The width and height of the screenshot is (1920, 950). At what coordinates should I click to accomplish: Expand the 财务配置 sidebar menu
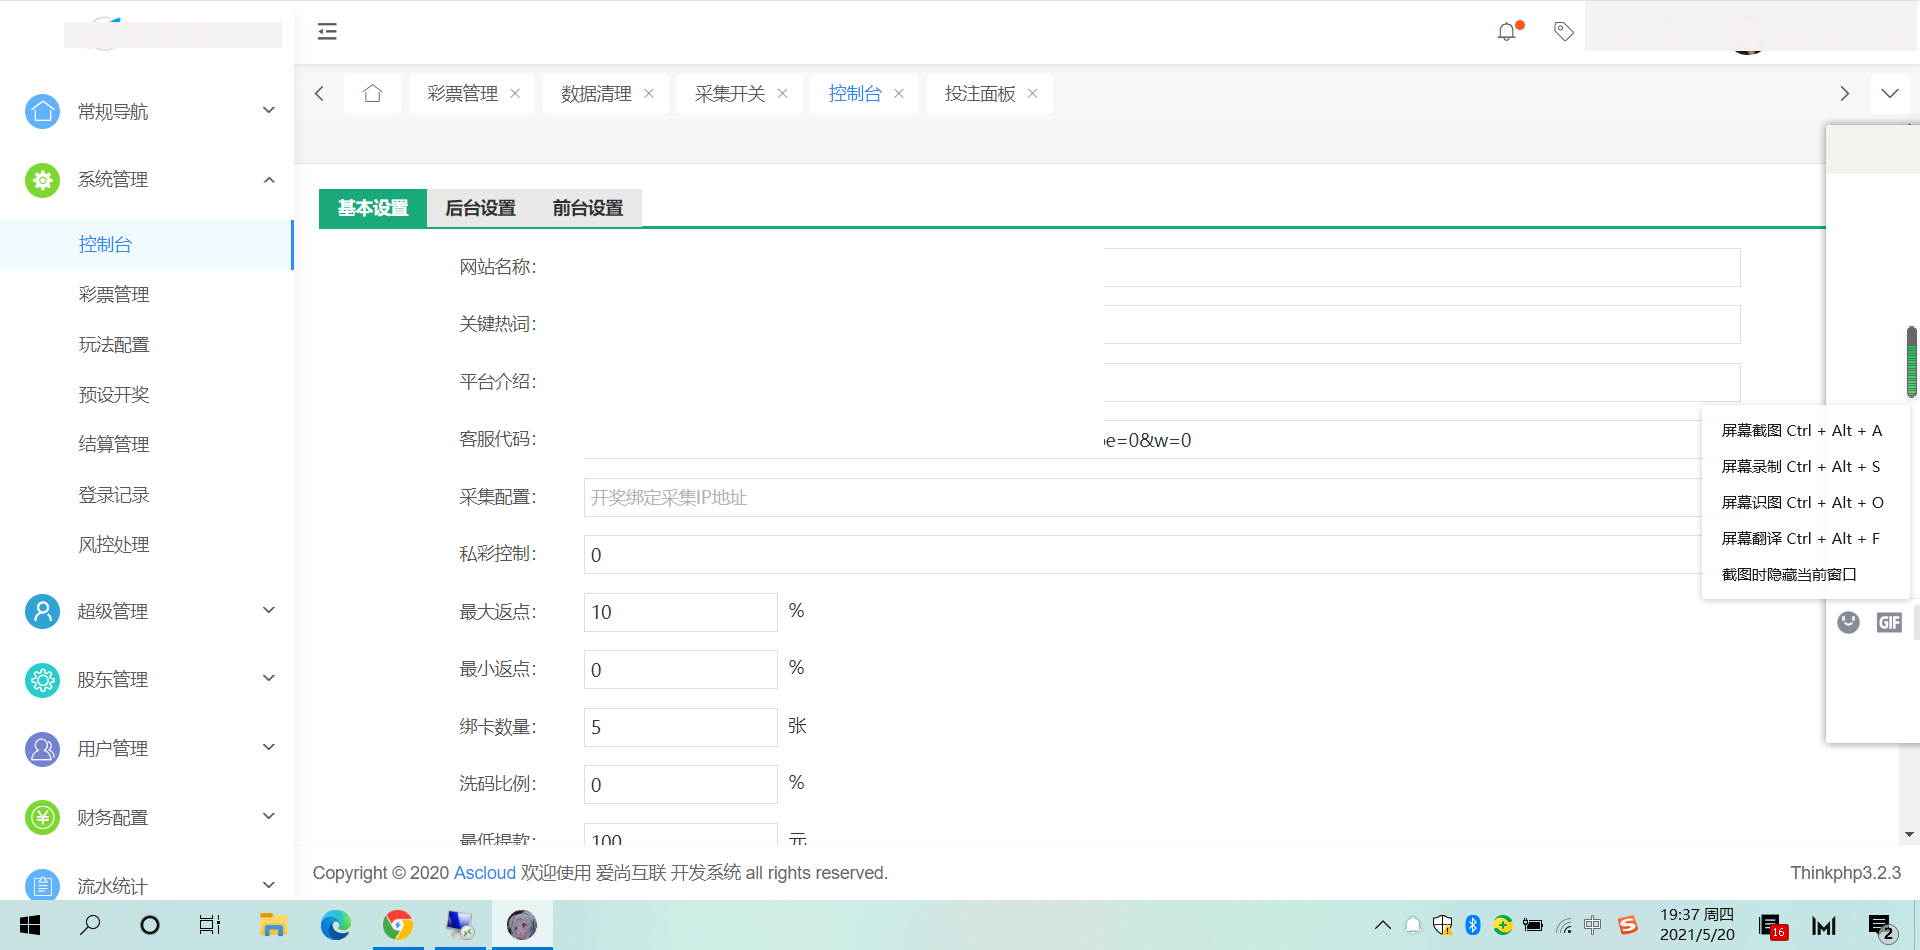click(x=150, y=817)
